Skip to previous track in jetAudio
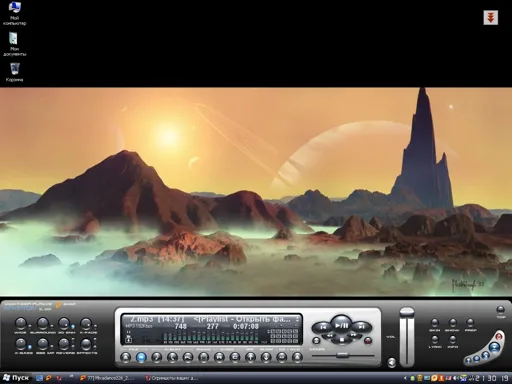The height and width of the screenshot is (384, 512). pyautogui.click(x=322, y=327)
